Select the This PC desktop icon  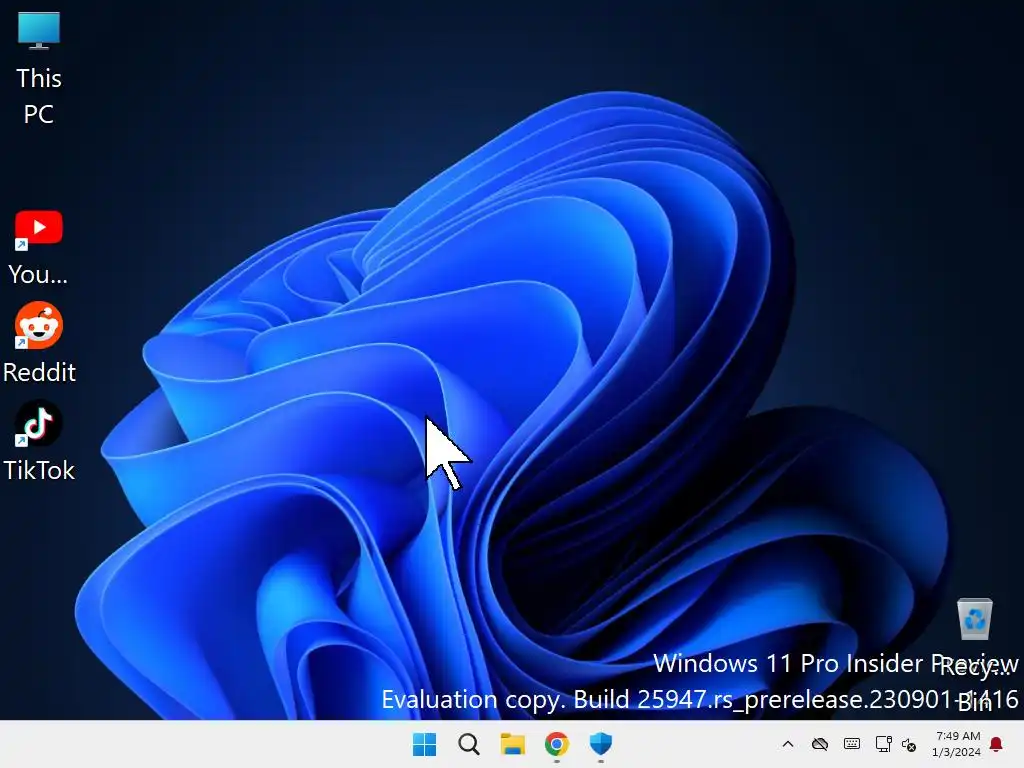pos(39,68)
